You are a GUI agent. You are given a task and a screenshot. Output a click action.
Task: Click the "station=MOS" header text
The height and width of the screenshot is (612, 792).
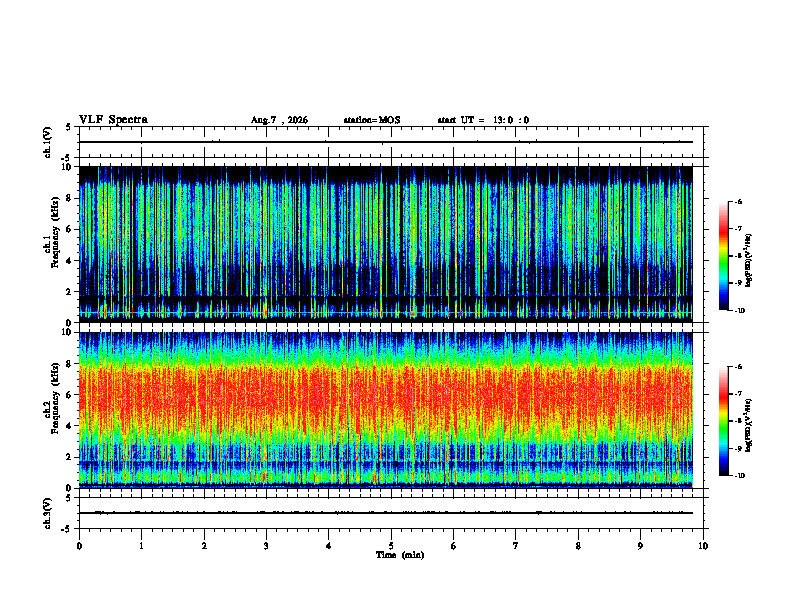tap(372, 120)
